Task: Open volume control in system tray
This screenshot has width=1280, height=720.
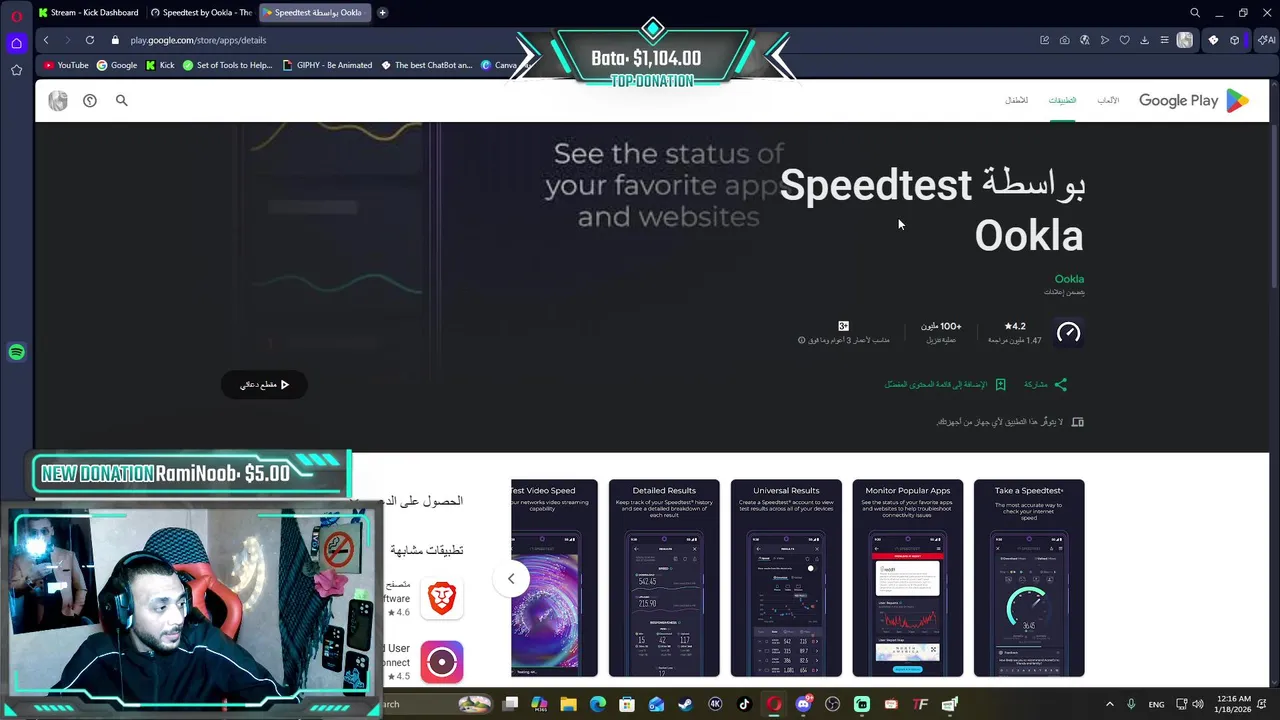Action: pyautogui.click(x=1198, y=704)
